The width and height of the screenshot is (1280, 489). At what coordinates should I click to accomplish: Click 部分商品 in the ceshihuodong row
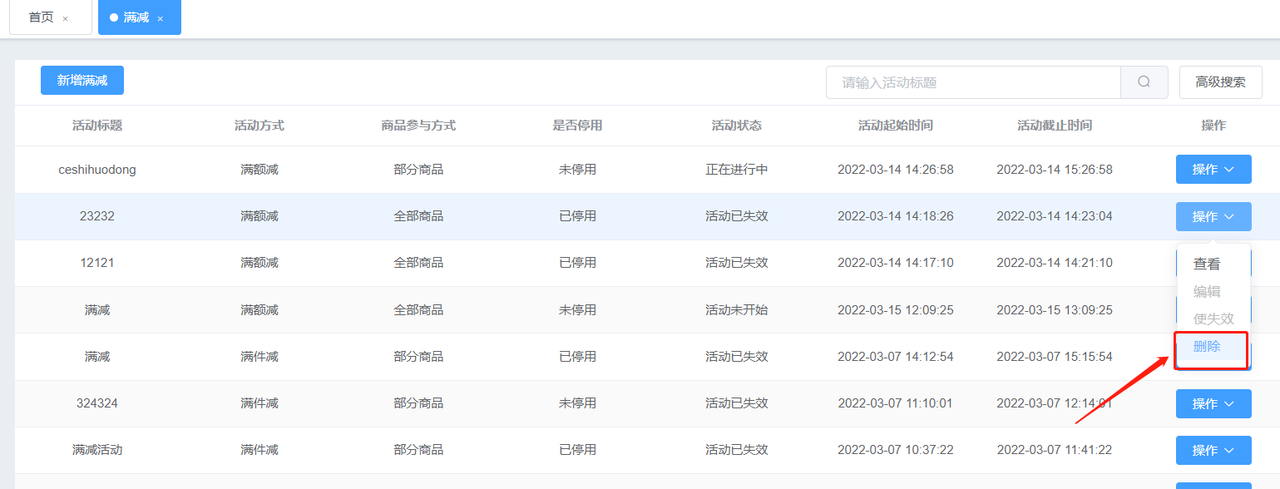418,170
